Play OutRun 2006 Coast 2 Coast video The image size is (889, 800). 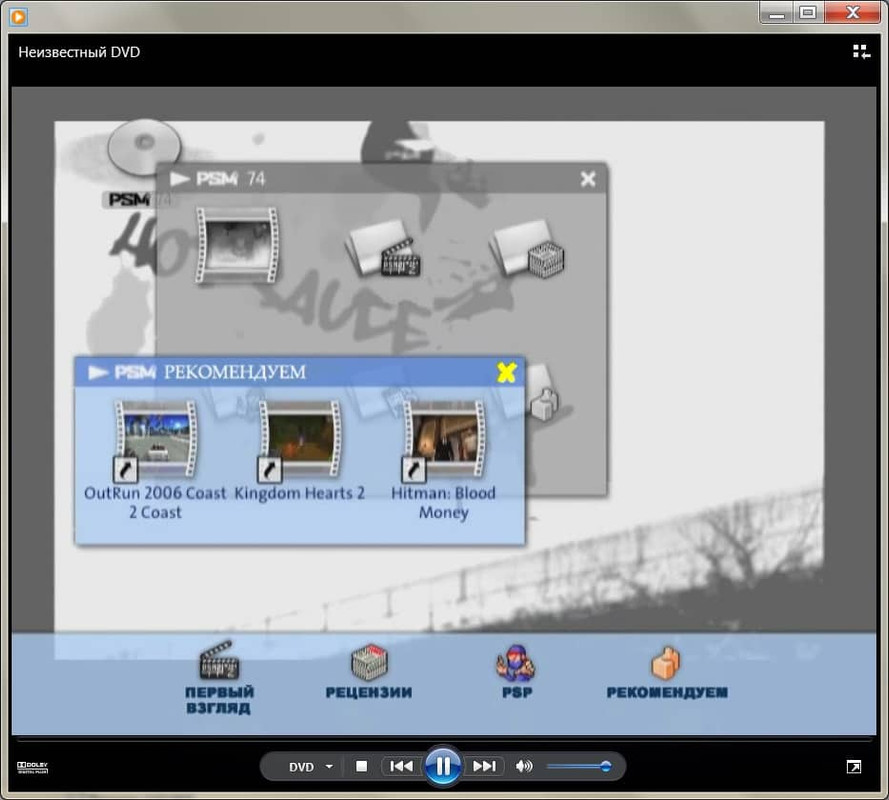point(155,439)
